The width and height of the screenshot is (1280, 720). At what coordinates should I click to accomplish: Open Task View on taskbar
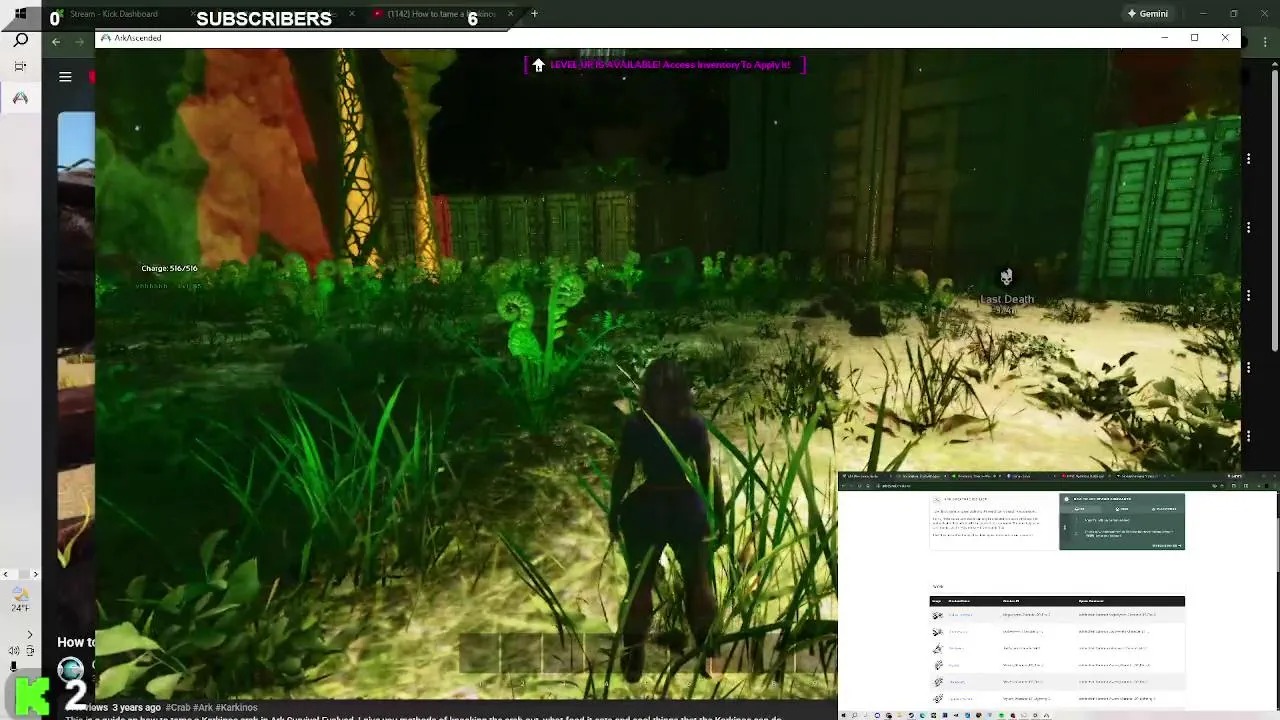(20, 67)
